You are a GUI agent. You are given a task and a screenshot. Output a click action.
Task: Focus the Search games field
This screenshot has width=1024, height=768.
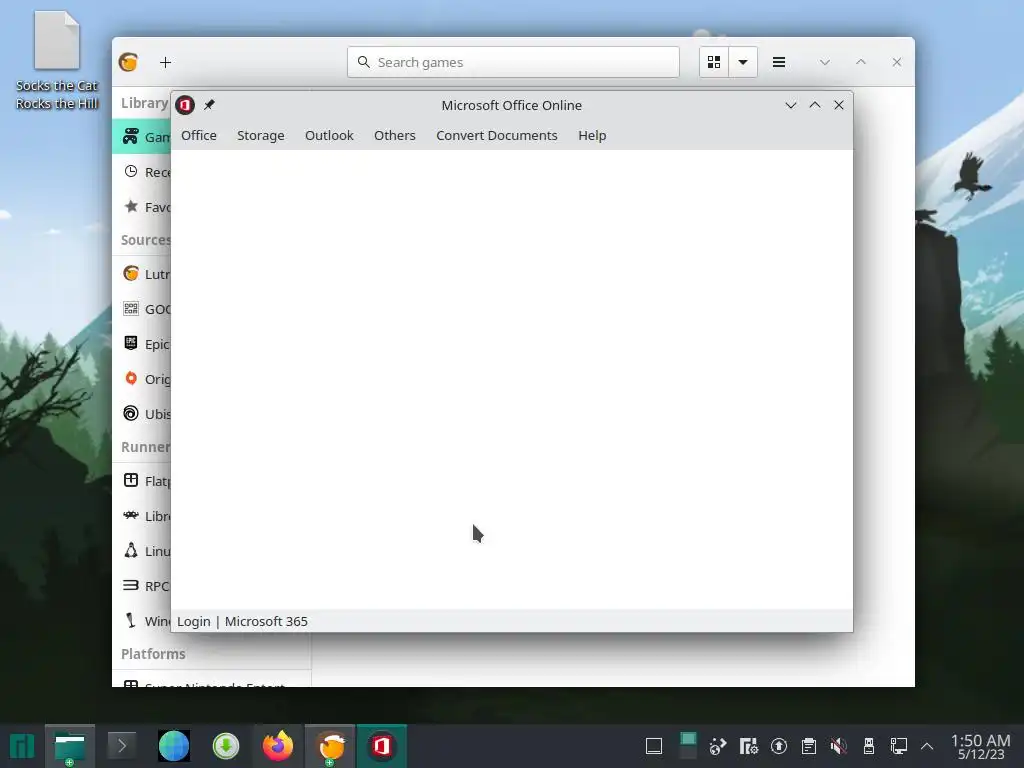click(513, 62)
